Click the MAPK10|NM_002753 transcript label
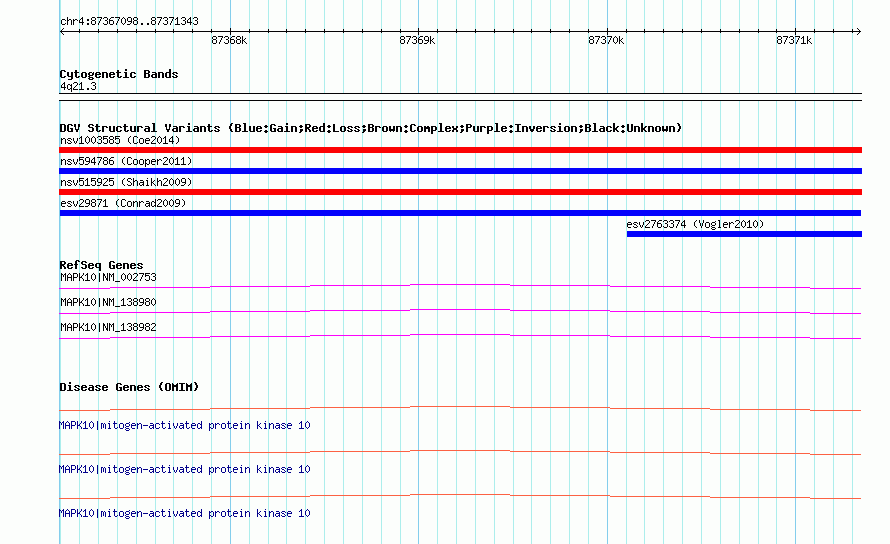Viewport: 890px width, 544px height. 108,278
